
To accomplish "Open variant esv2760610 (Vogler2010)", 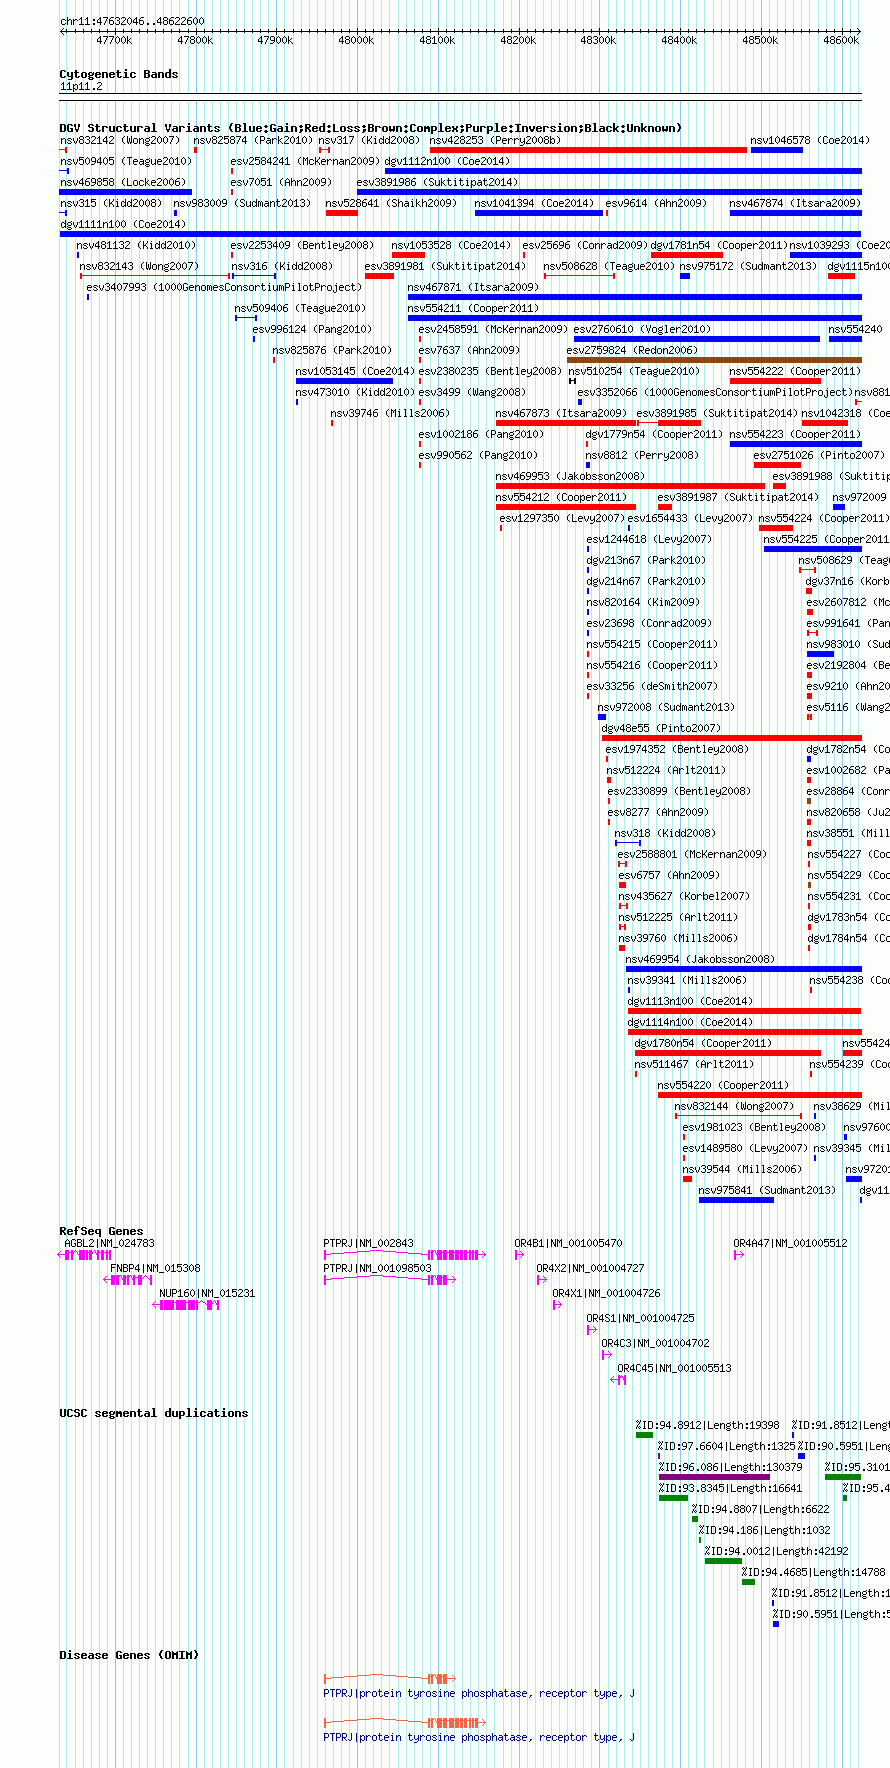I will 643,329.
